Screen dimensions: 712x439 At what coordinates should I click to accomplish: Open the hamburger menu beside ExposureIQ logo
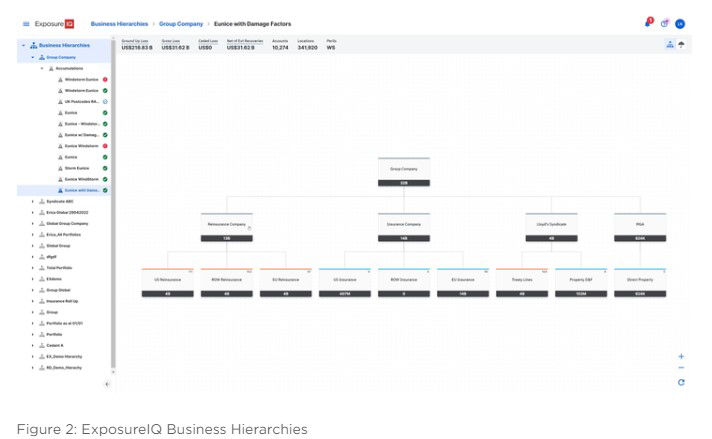click(26, 24)
